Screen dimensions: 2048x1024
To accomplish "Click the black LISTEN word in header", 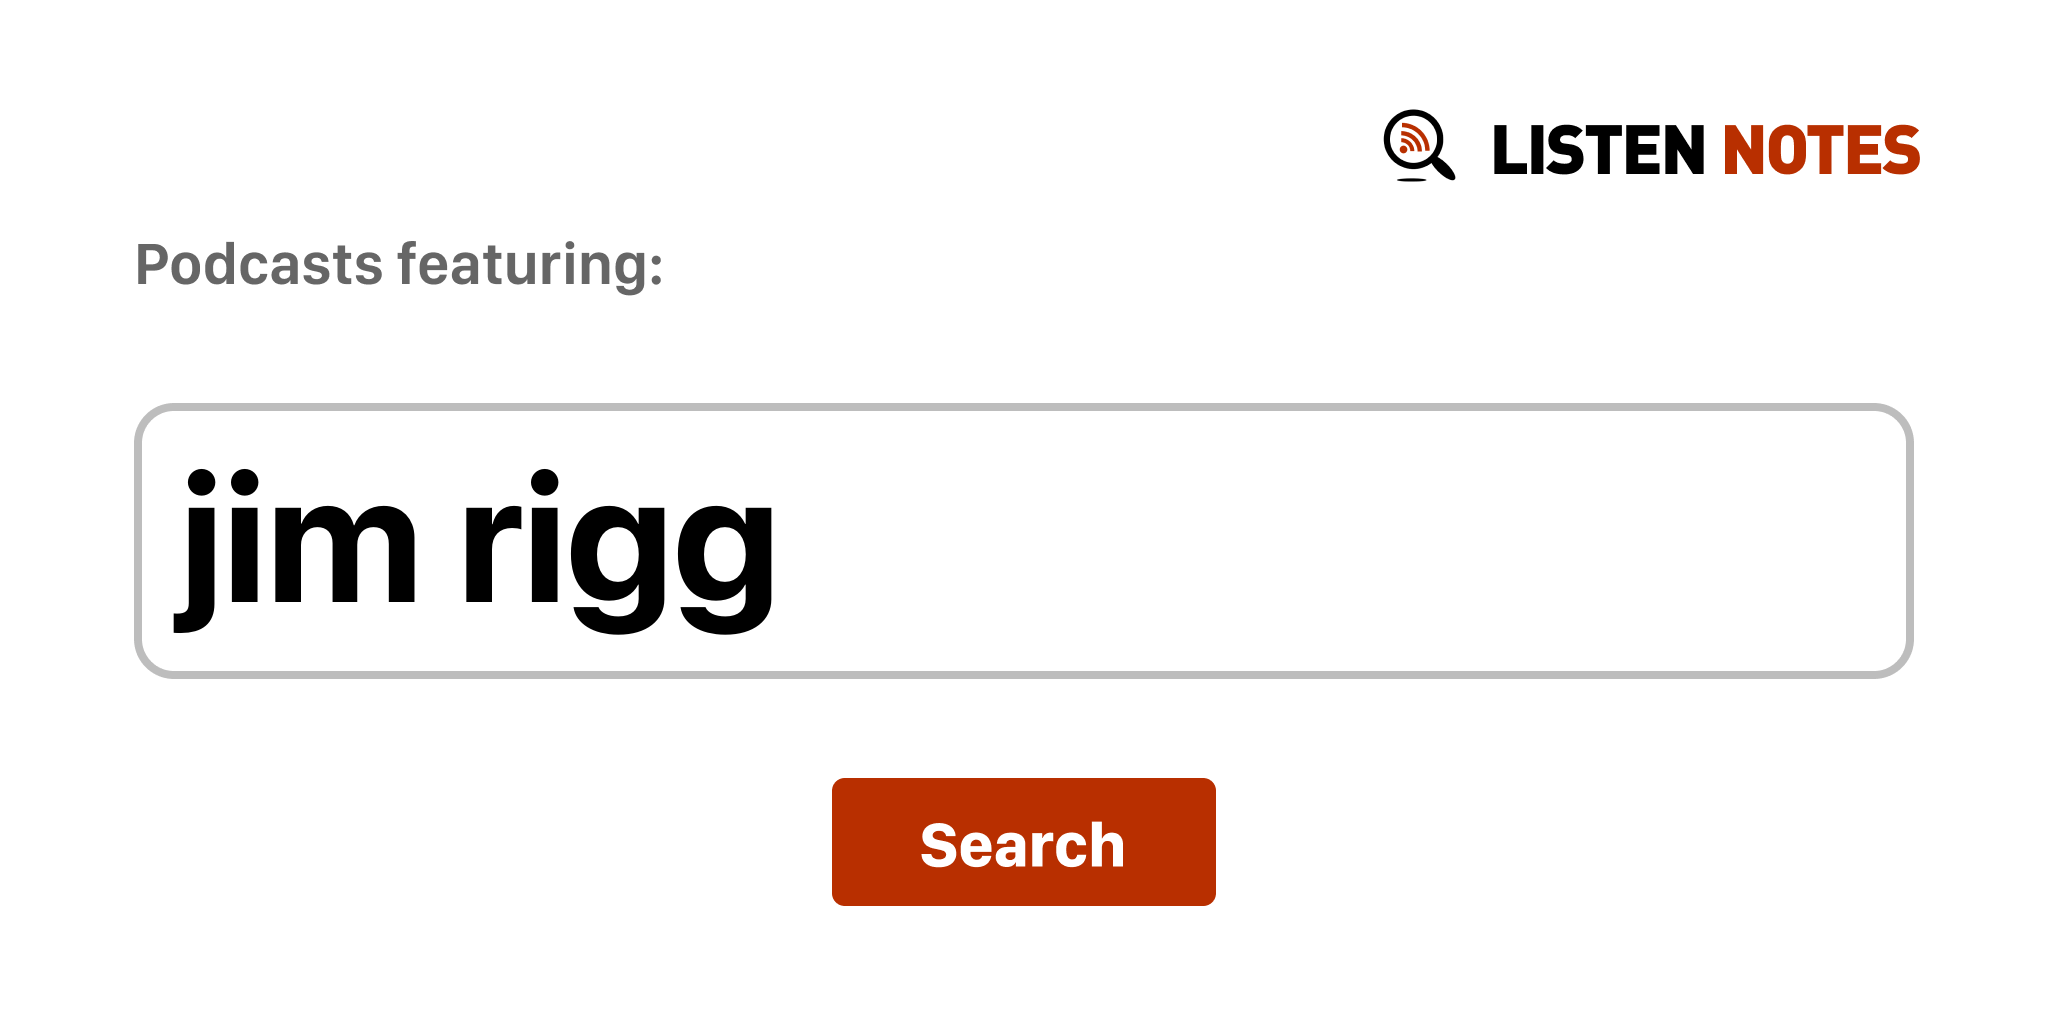I will coord(1598,150).
